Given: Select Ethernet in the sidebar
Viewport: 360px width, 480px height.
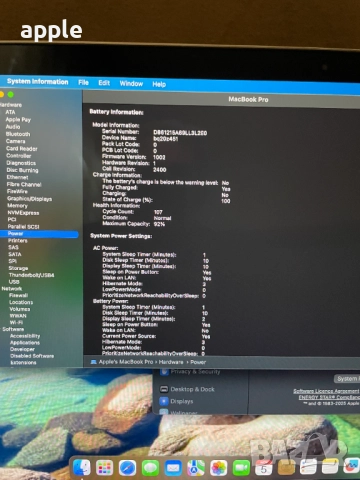Looking at the screenshot, I should coord(17,177).
